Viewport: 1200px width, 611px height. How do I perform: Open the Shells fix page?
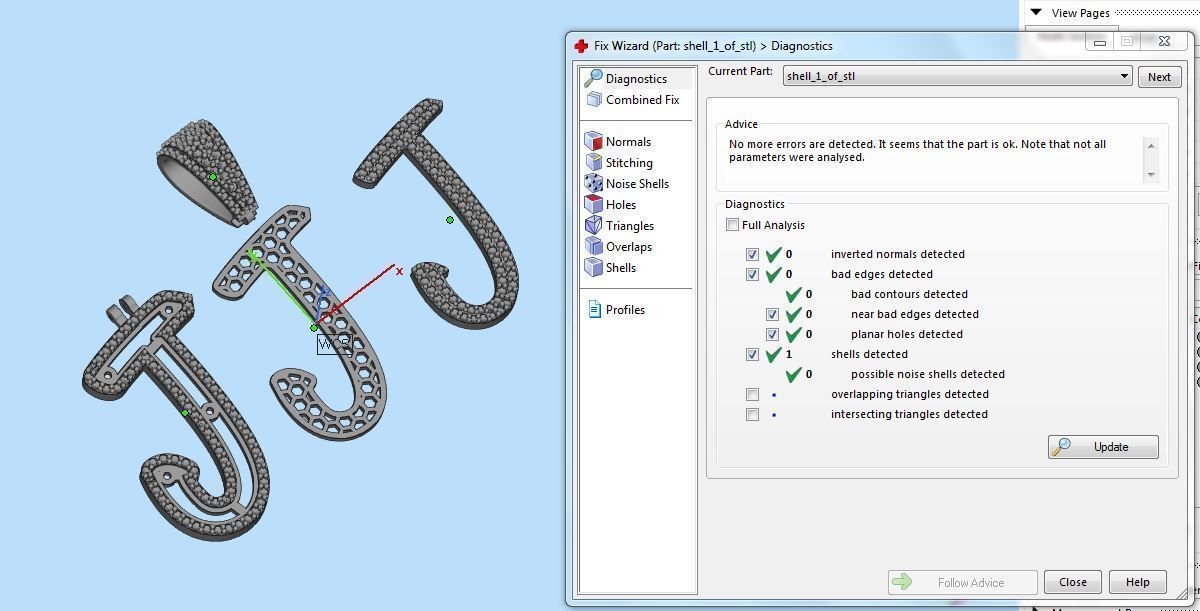[611, 268]
